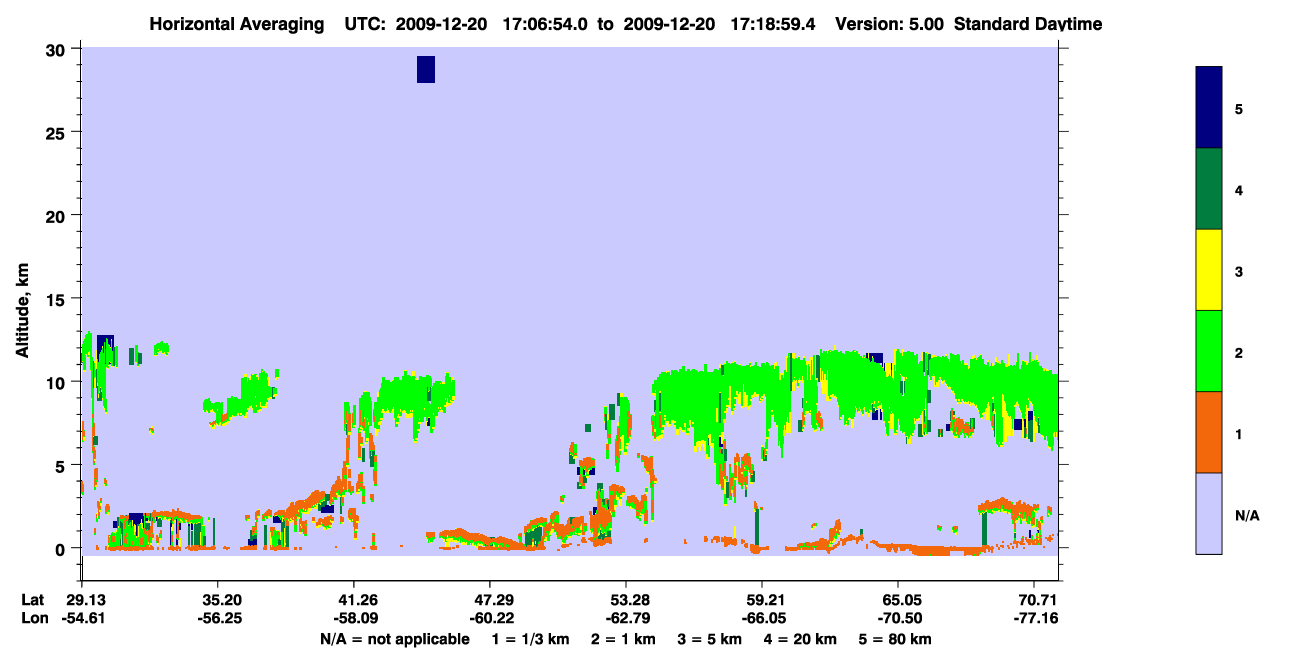Image resolution: width=1300 pixels, height=667 pixels.
Task: Click longitude value -58.09
Action: point(354,619)
